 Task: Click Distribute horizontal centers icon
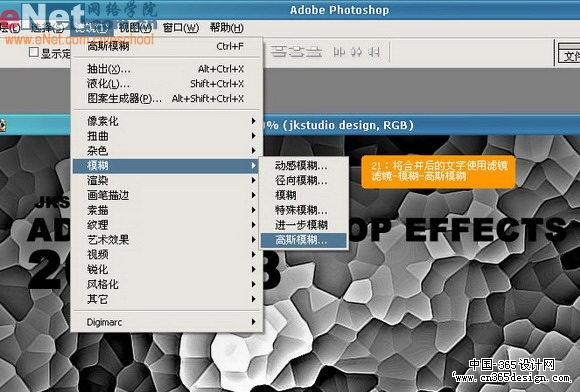[x=356, y=52]
